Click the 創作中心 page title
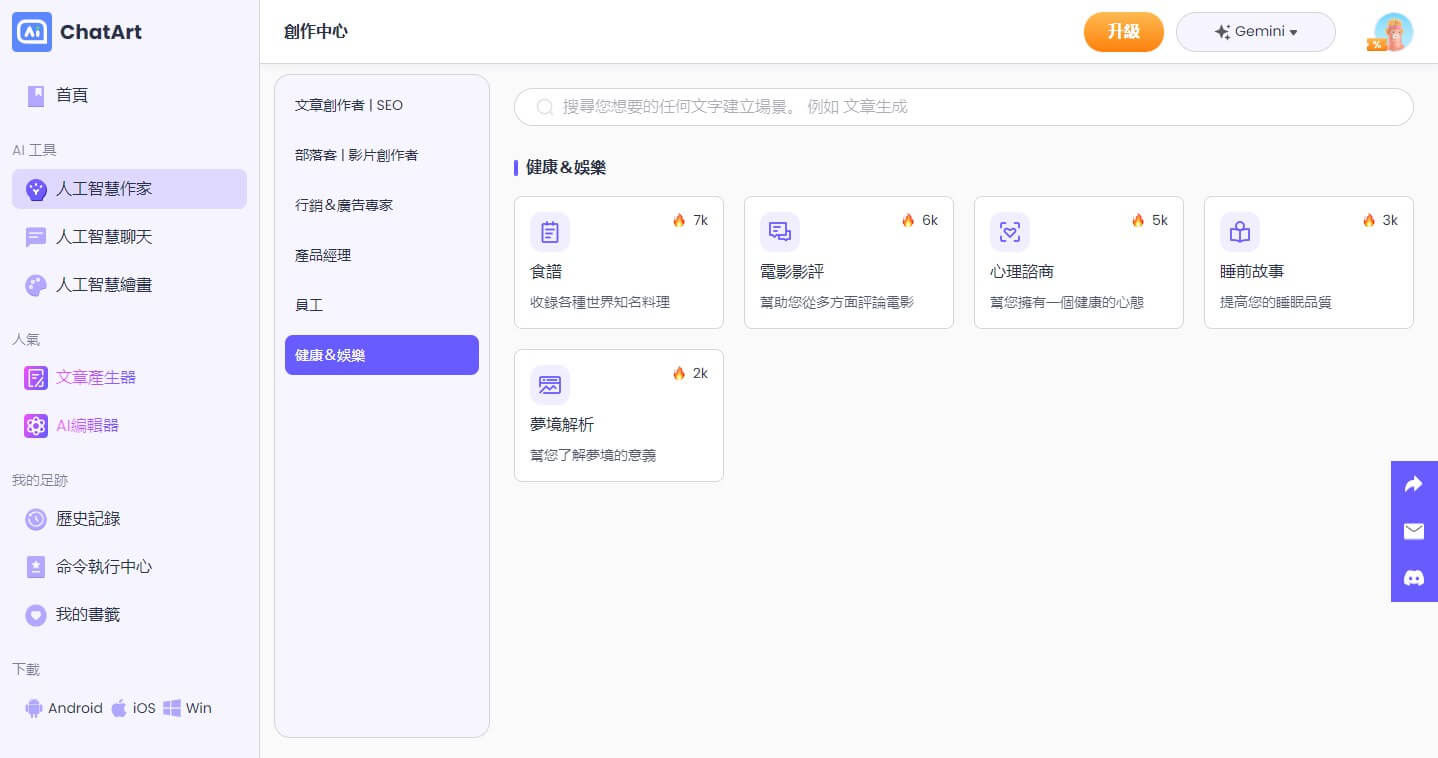This screenshot has width=1438, height=758. click(x=316, y=32)
